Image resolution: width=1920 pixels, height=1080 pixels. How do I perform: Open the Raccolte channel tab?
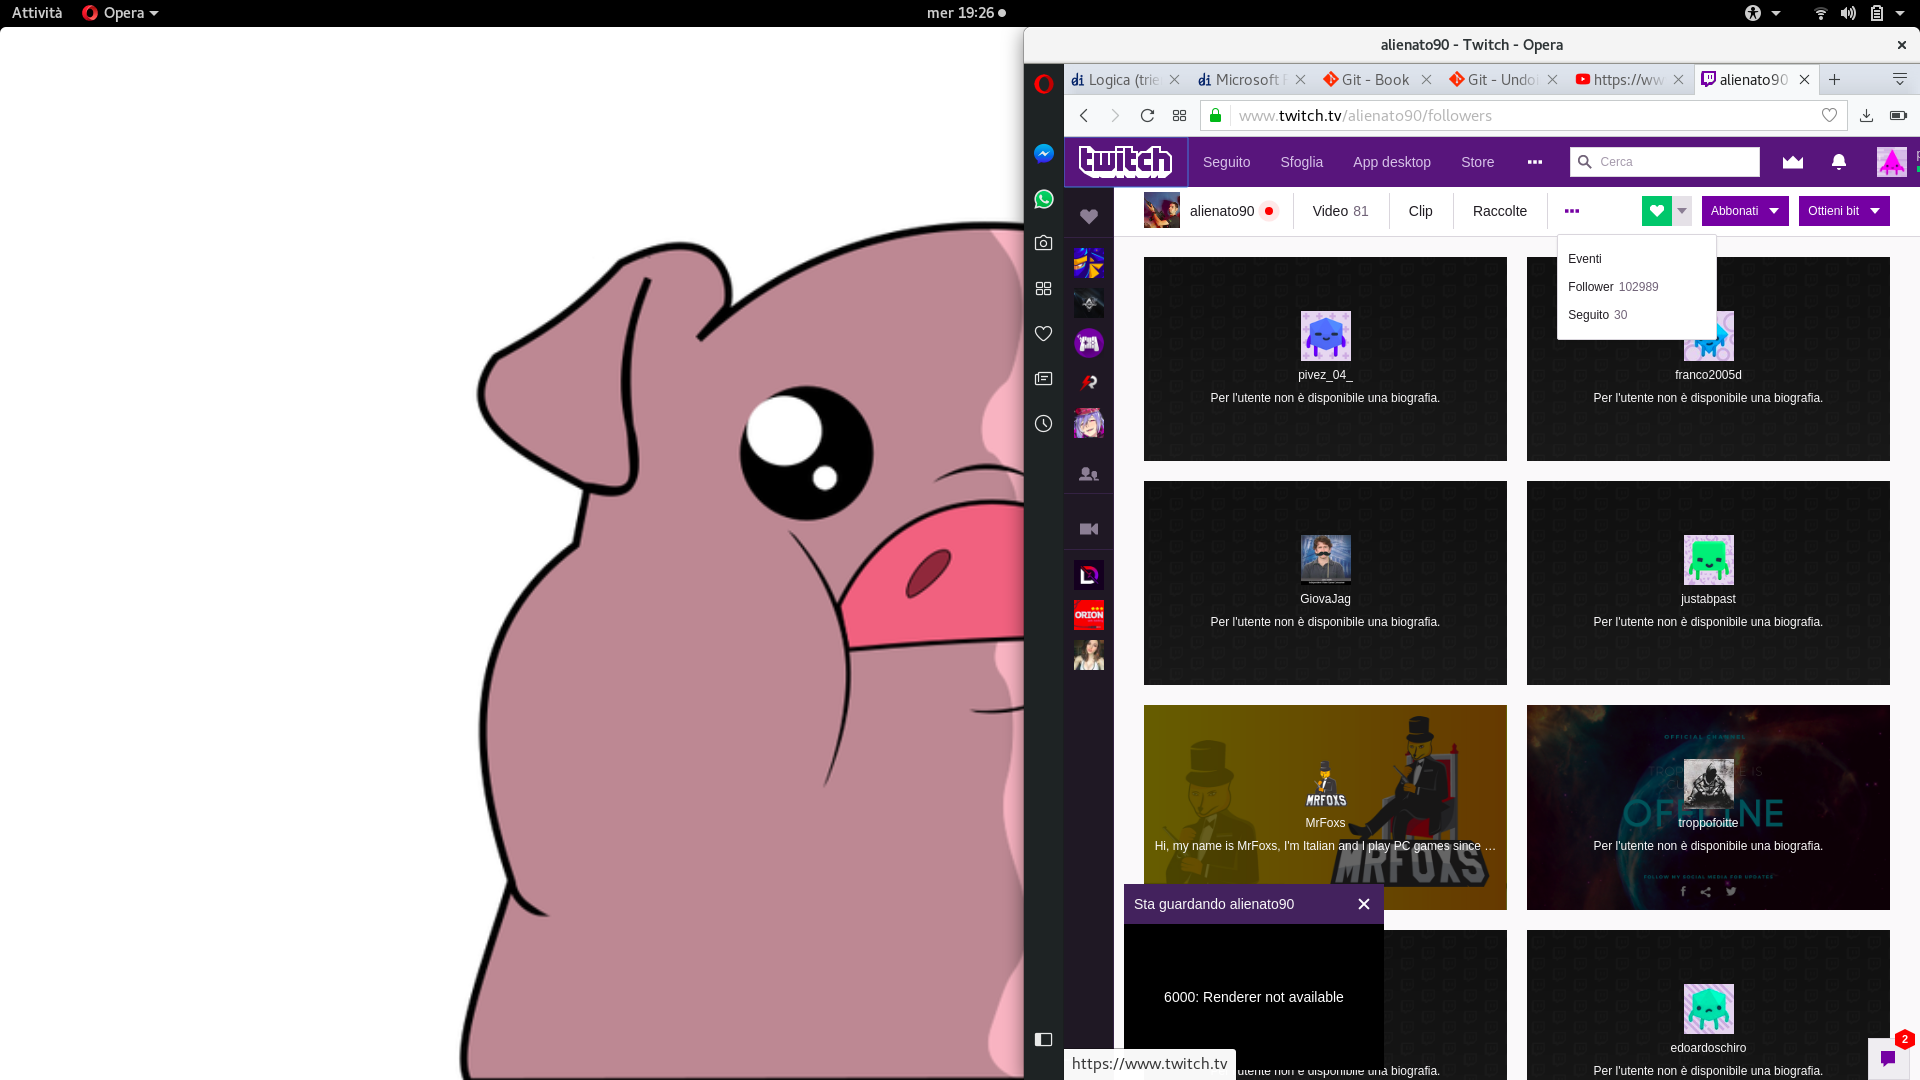pos(1499,211)
